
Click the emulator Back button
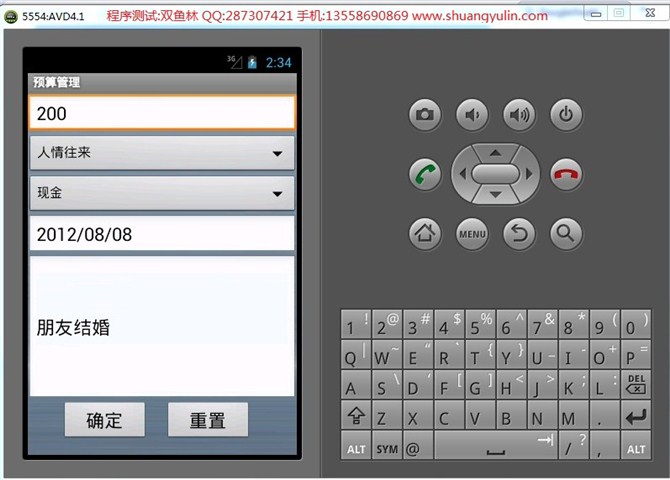pos(519,233)
